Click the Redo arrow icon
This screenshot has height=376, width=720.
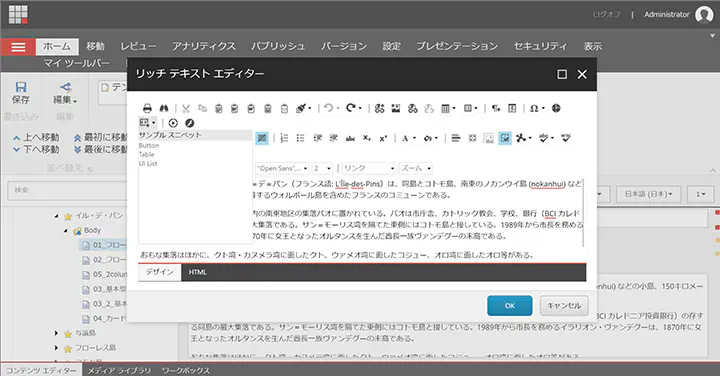click(x=351, y=108)
